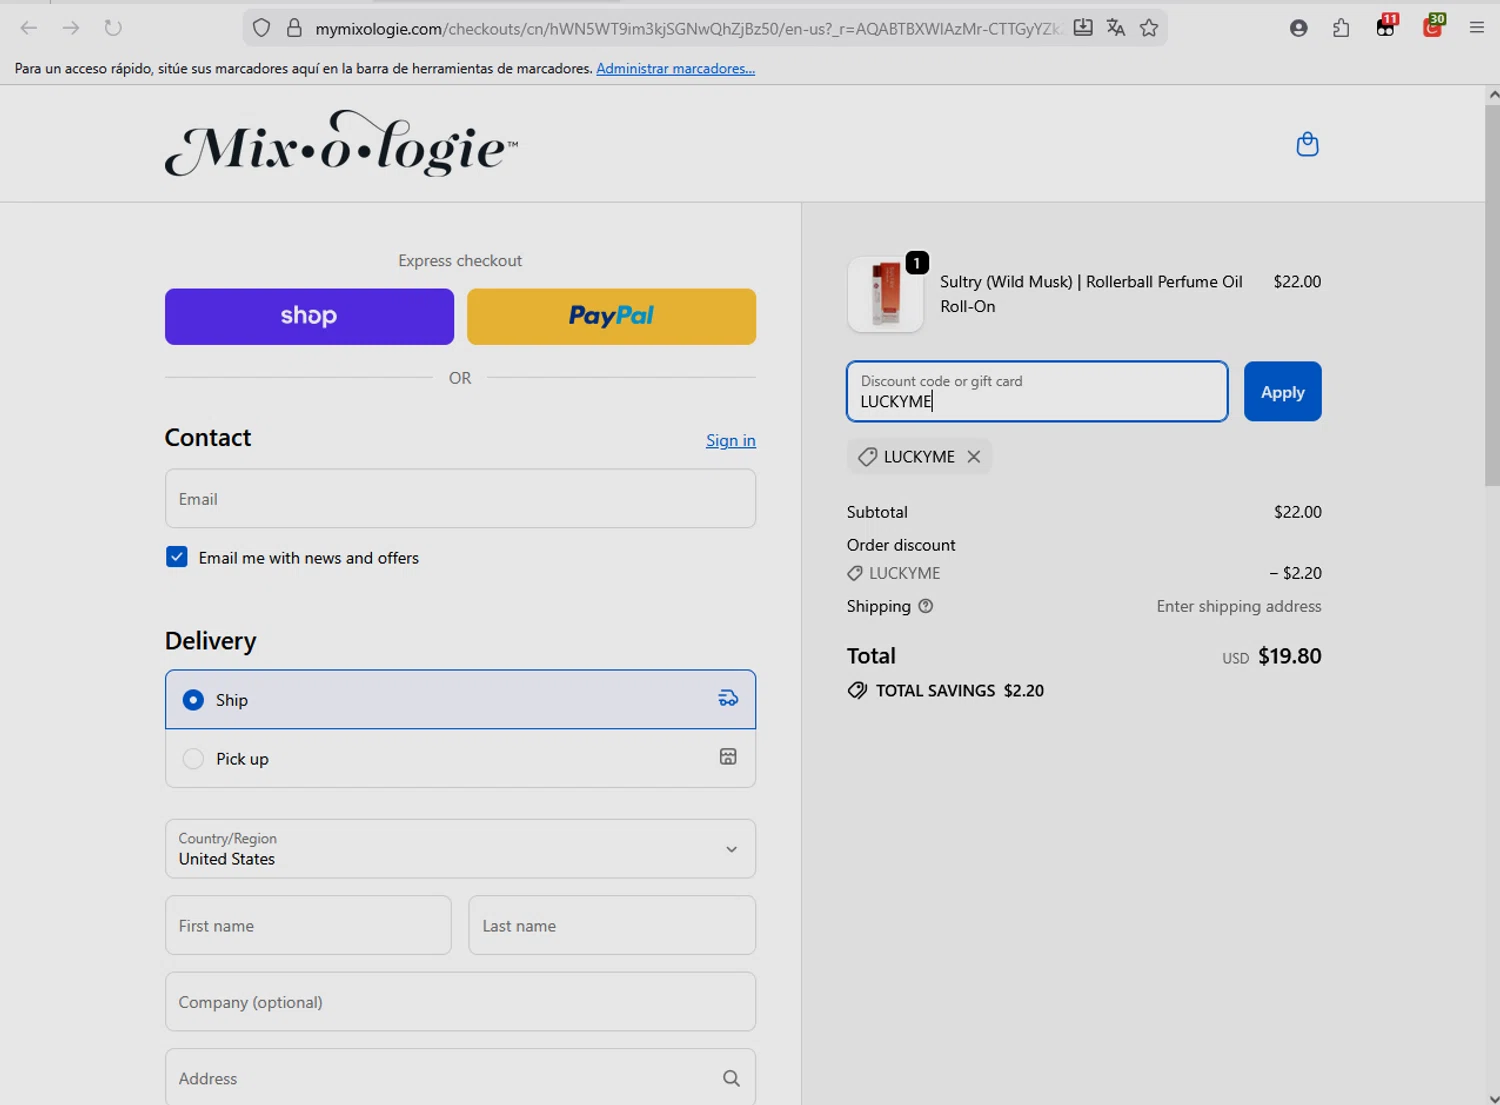Open the browser hamburger menu

point(1476,28)
